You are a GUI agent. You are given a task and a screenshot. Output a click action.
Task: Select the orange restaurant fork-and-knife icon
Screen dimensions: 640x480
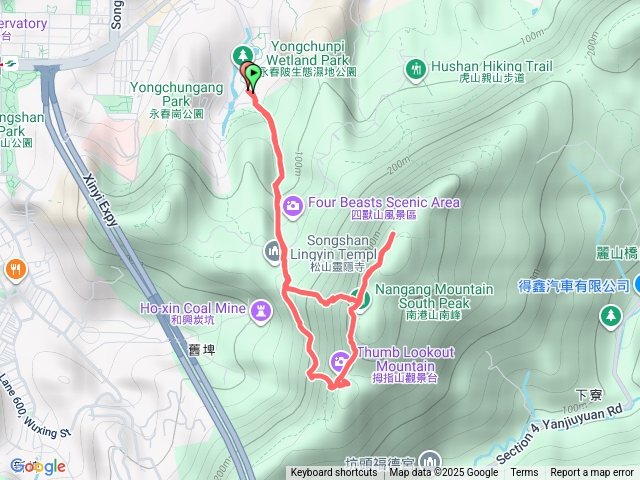click(x=16, y=269)
